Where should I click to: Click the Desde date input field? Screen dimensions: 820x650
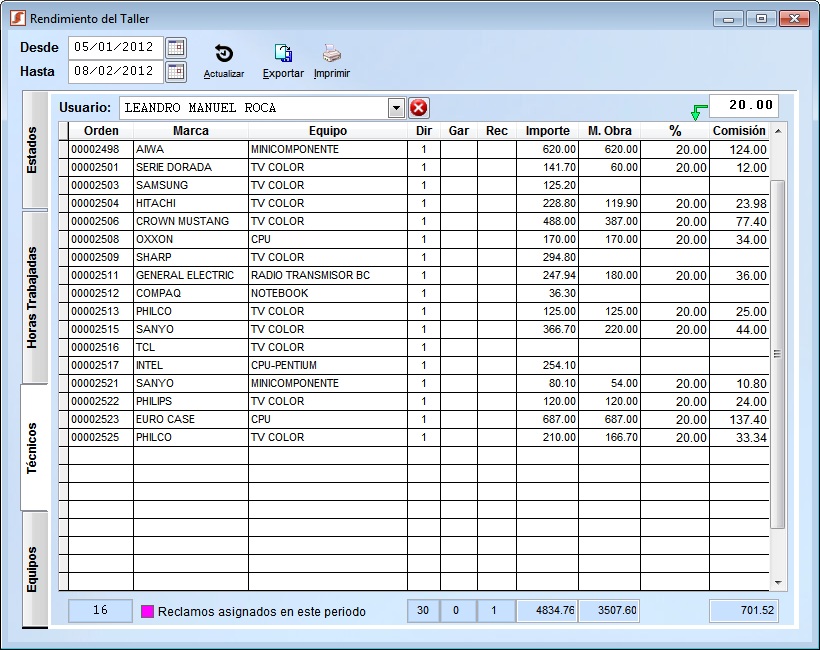point(115,47)
